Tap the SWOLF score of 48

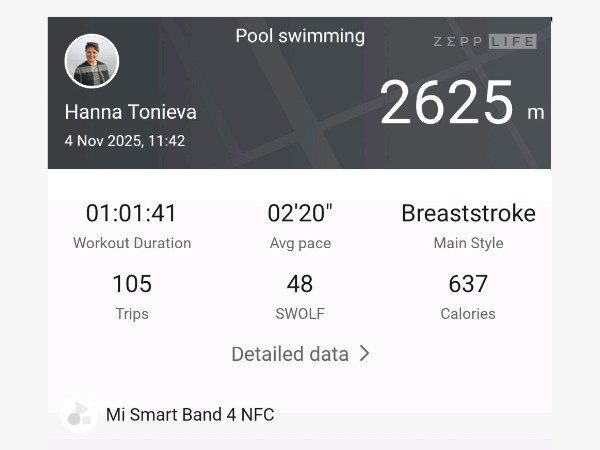tap(300, 284)
